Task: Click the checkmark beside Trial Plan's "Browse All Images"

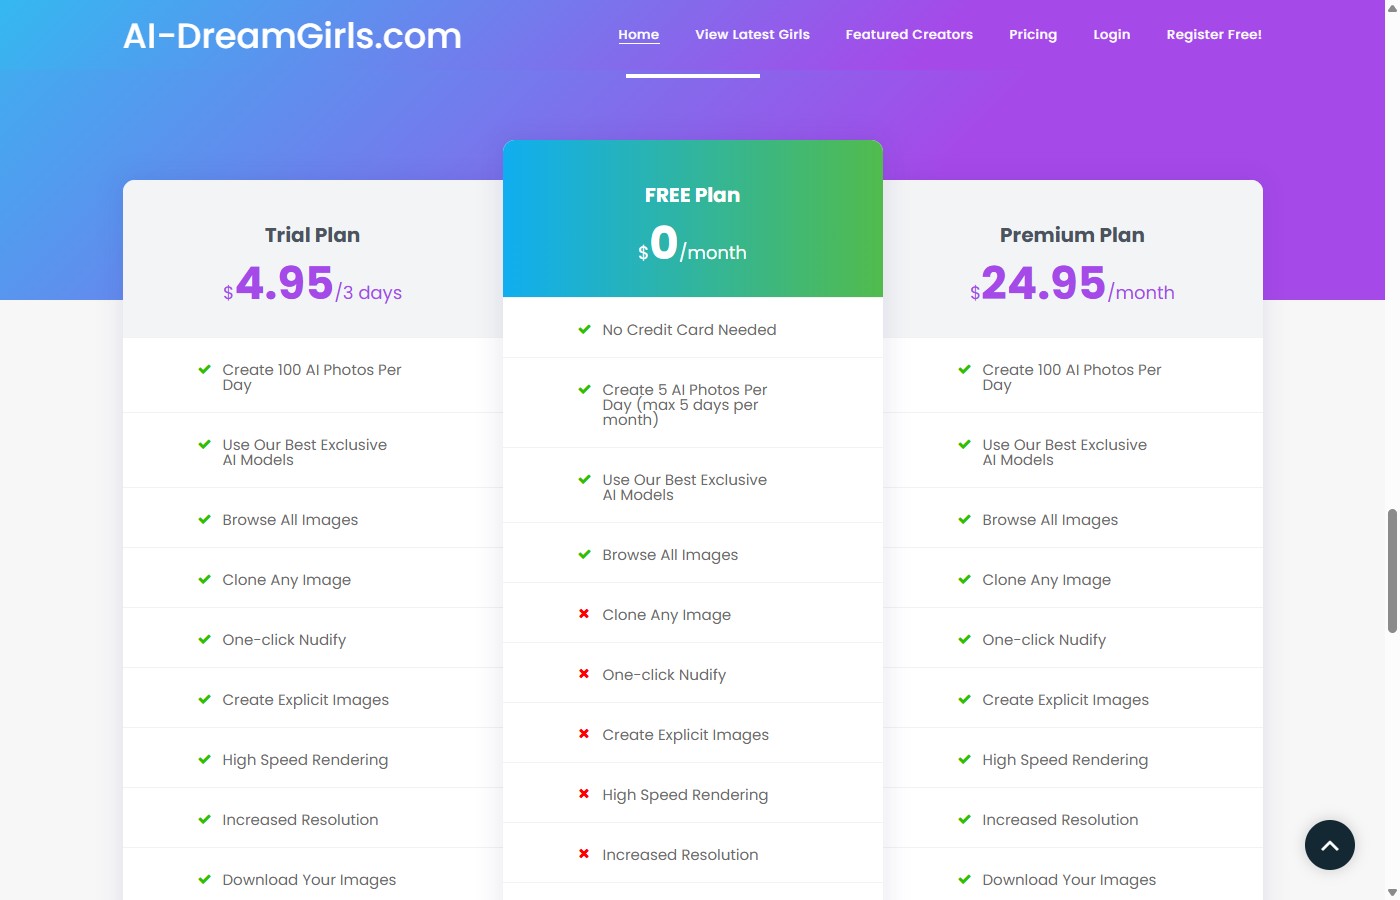Action: coord(204,518)
